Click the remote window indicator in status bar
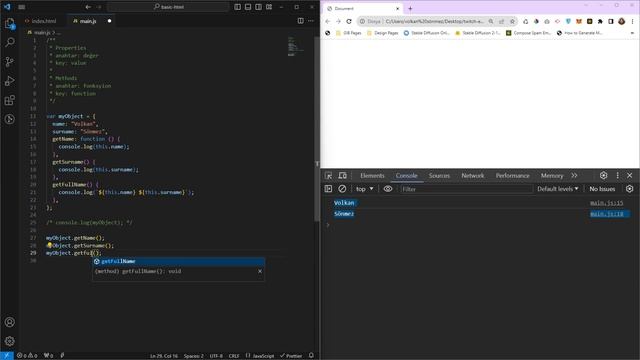This screenshot has height=360, width=640. tap(7, 356)
